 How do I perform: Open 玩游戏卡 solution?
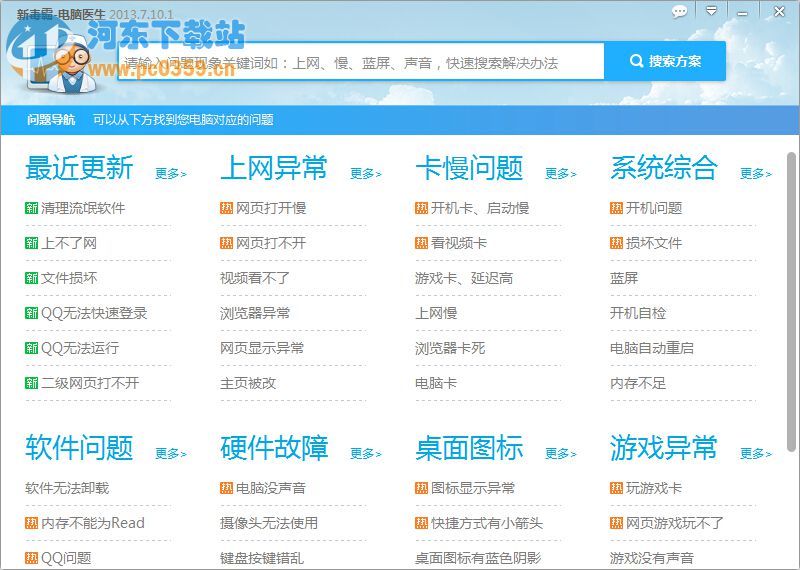[654, 488]
